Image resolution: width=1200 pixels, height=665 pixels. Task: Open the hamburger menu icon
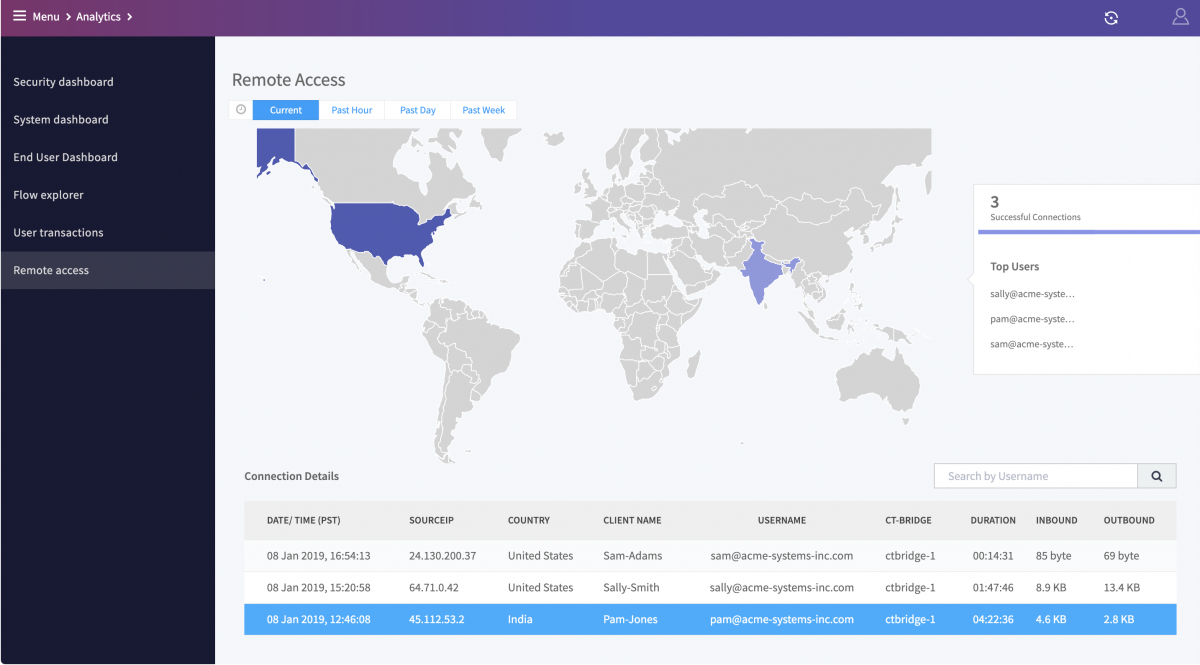tap(19, 16)
